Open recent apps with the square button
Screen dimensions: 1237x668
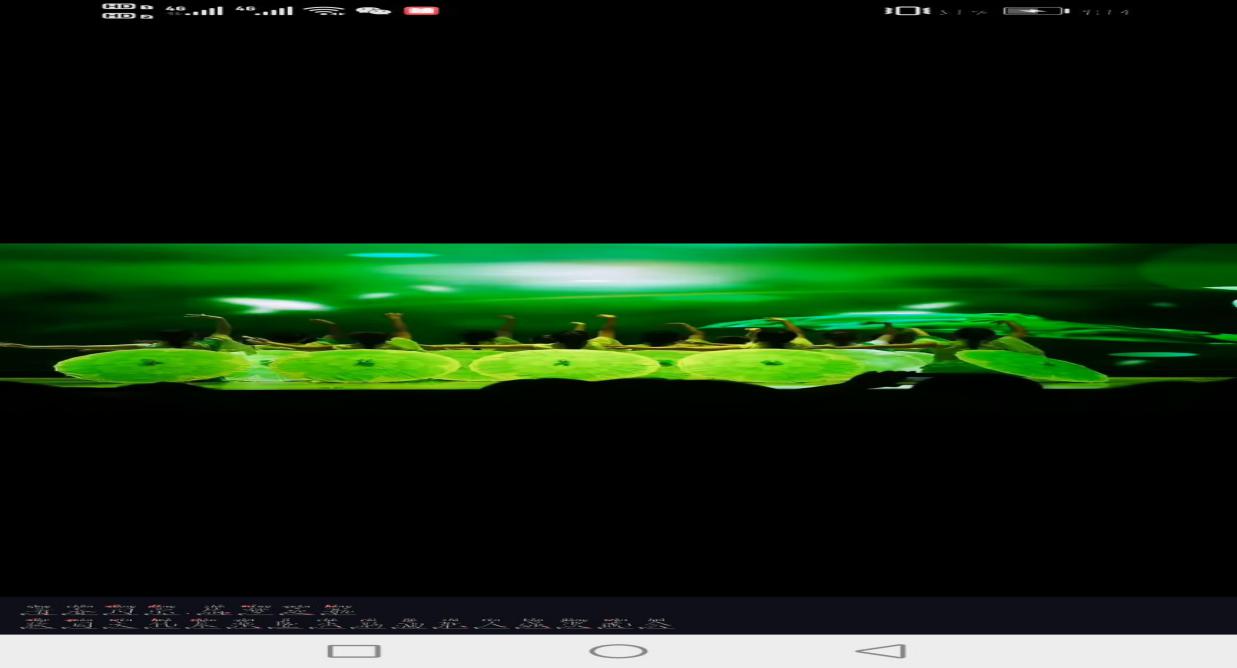tap(354, 651)
